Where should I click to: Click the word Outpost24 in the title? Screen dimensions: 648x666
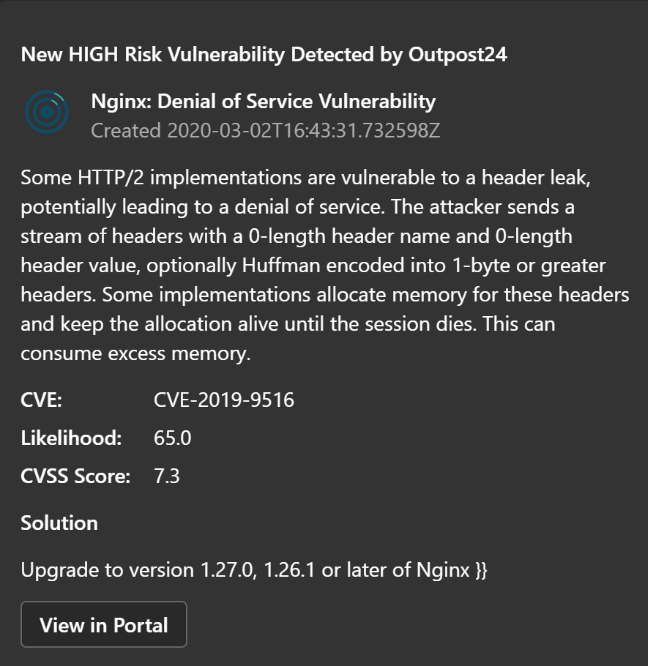(457, 54)
